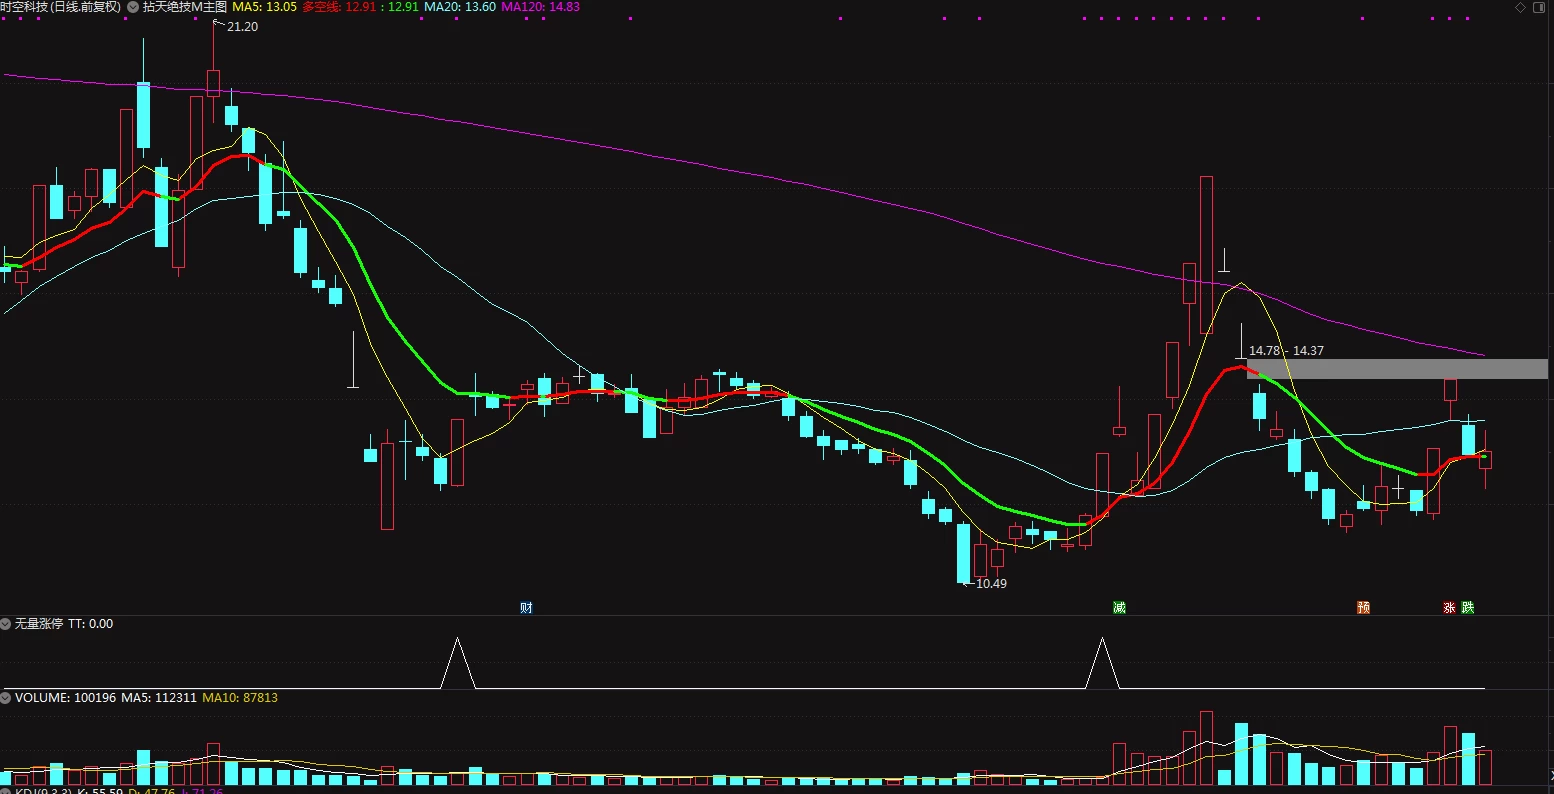This screenshot has width=1554, height=794.
Task: Toggle the side panel icon at top right
Action: [x=1541, y=7]
